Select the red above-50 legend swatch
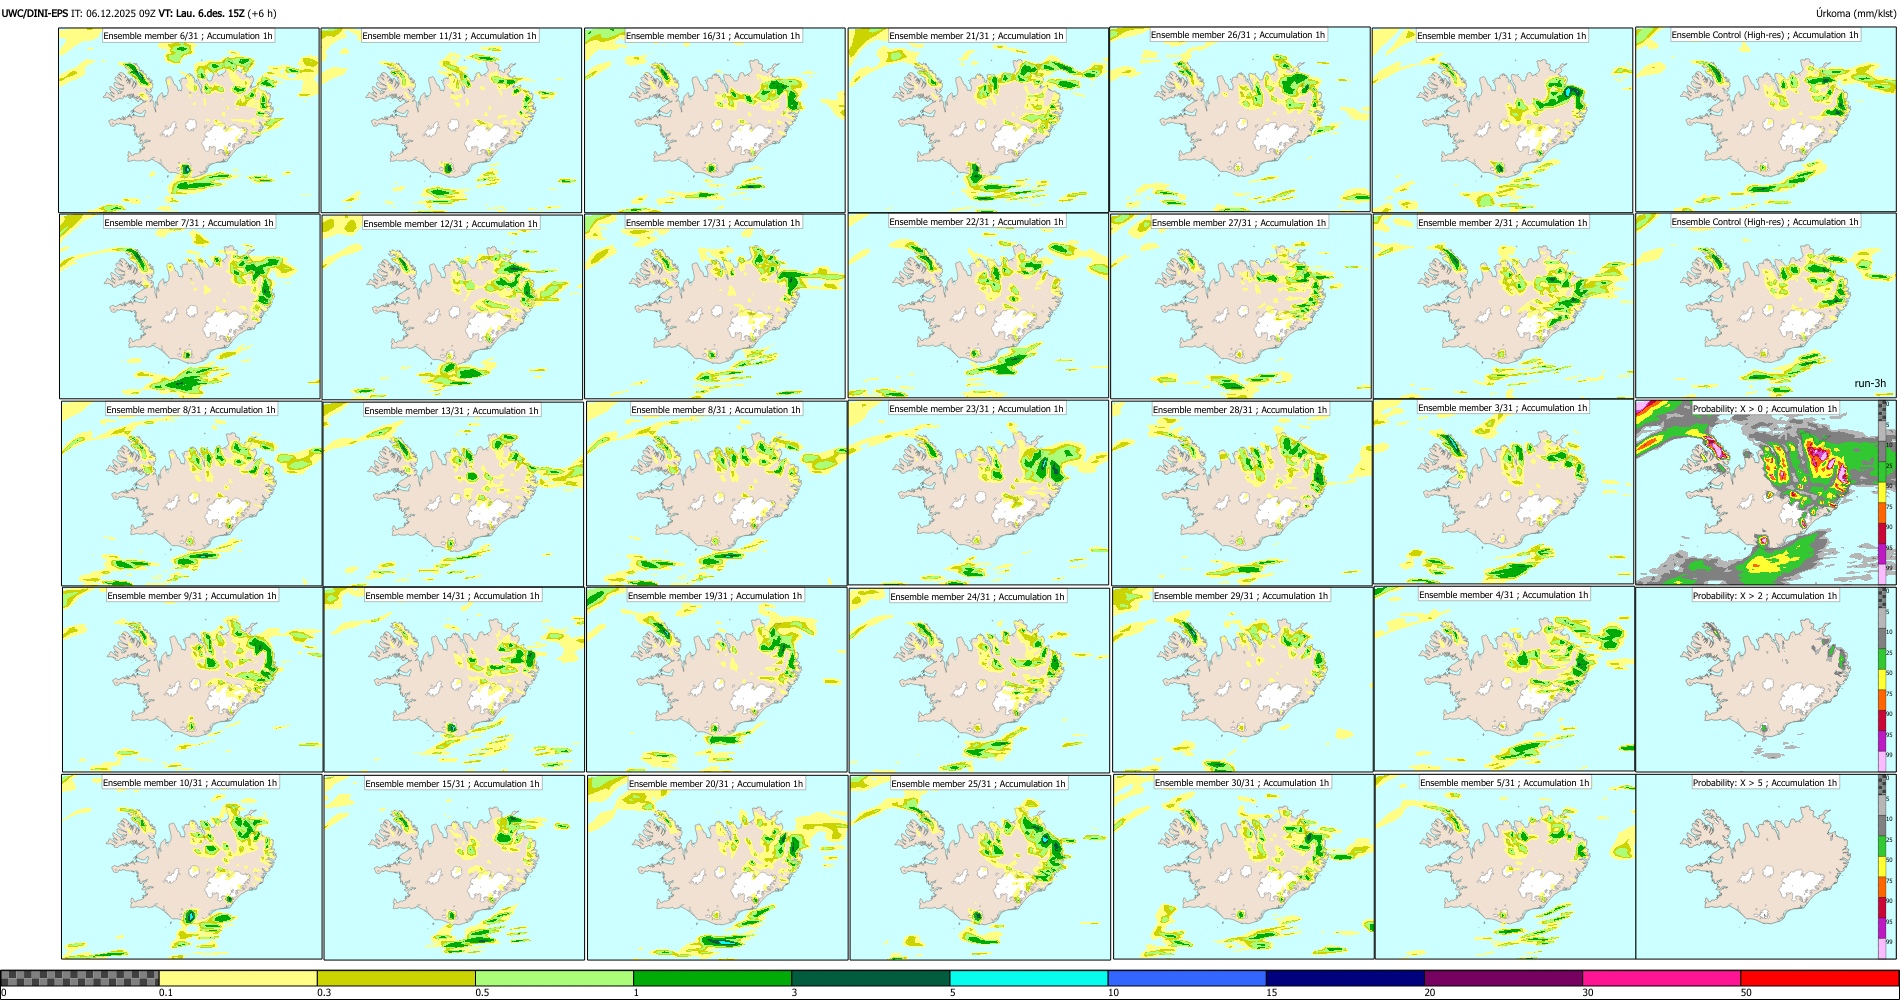 [1819, 978]
